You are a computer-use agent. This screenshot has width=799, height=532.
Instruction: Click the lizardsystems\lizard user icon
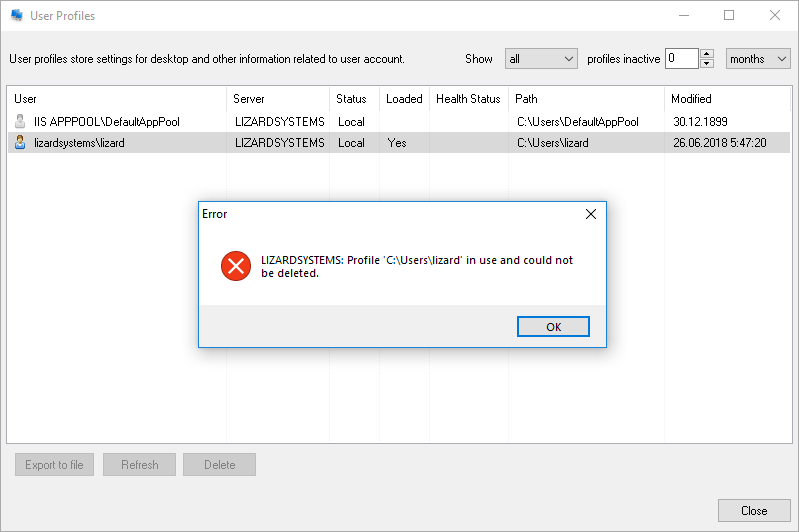pyautogui.click(x=20, y=143)
